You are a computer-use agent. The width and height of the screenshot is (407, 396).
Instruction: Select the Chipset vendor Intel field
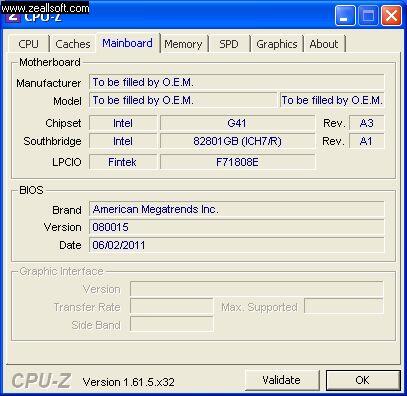pos(123,123)
